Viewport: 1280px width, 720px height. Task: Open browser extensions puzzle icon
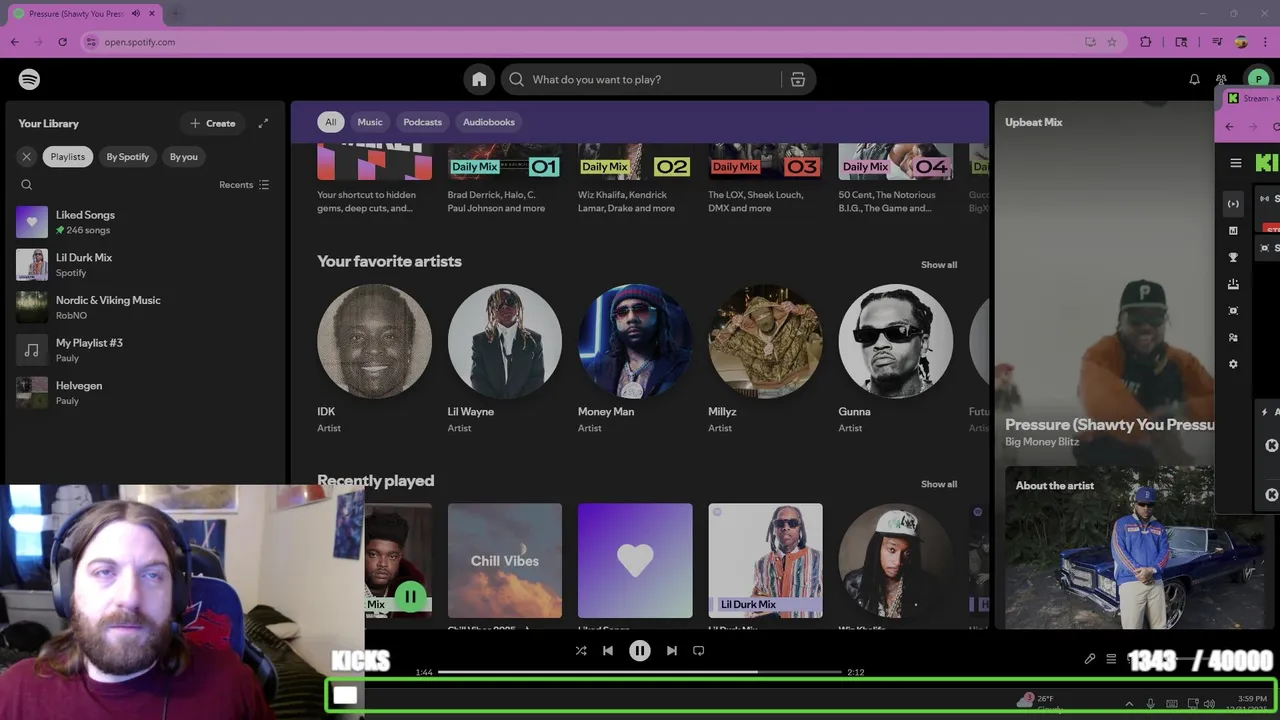coord(1146,42)
